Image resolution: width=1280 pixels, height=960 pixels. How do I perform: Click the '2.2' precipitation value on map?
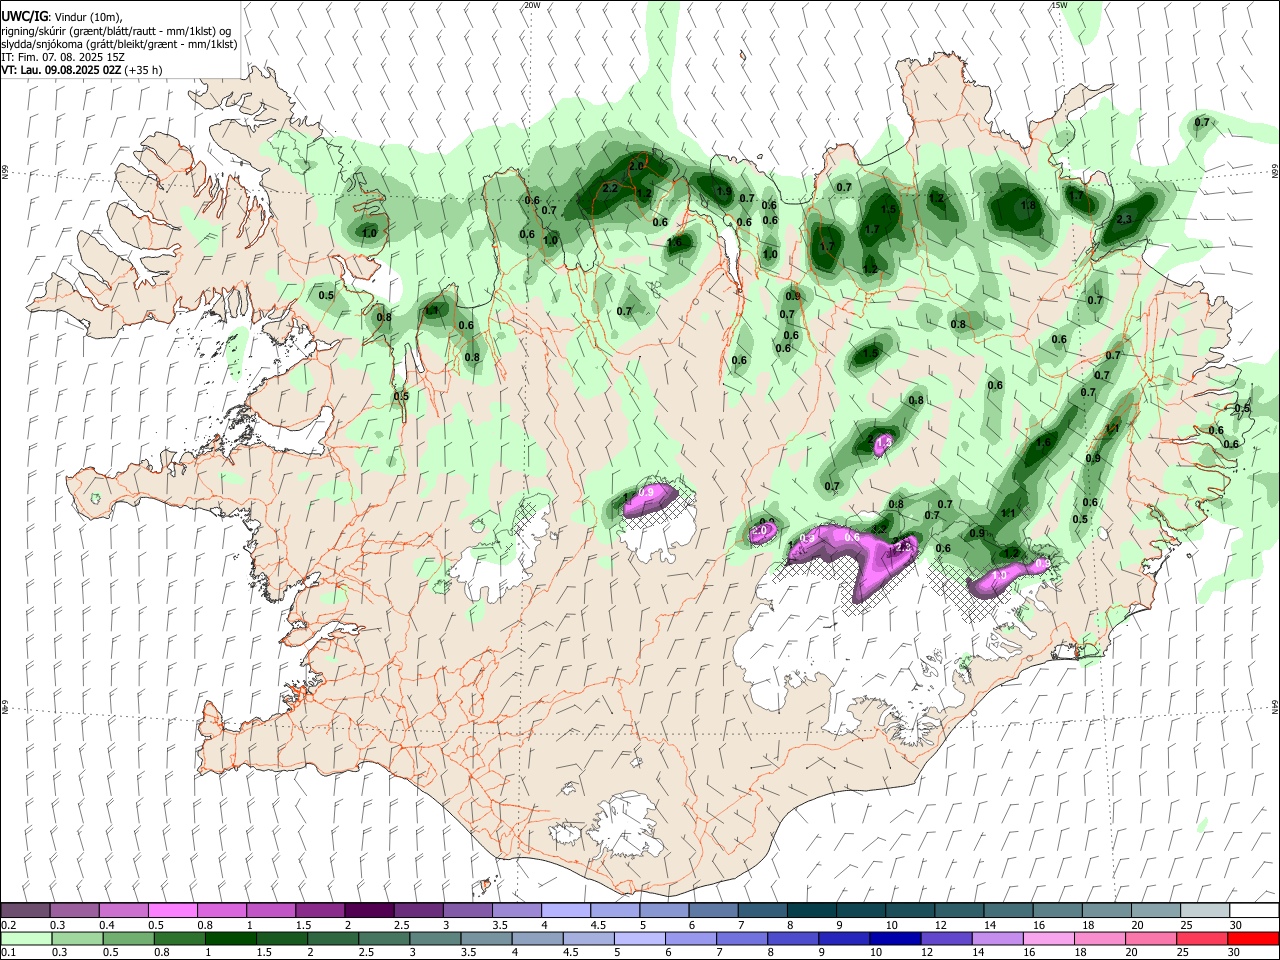(x=611, y=188)
